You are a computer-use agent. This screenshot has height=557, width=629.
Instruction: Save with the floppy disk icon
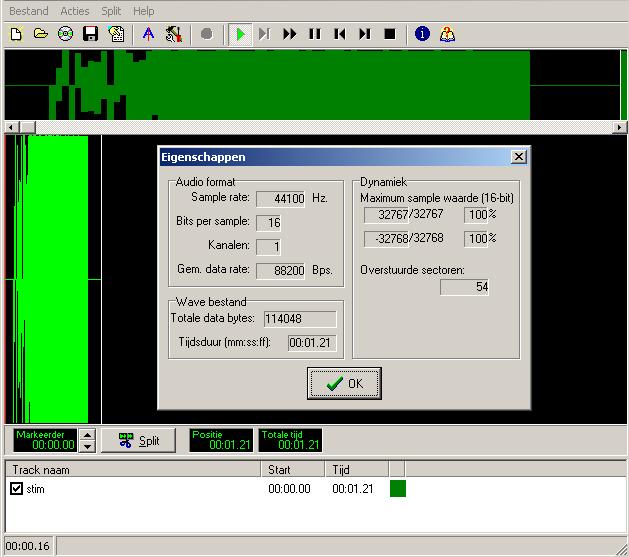(x=90, y=34)
